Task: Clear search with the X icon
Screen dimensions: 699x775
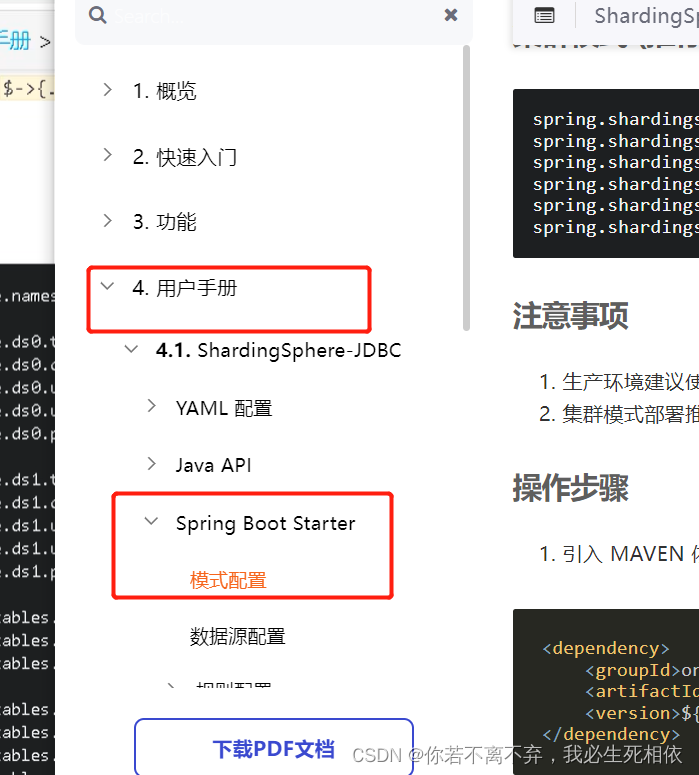Action: [451, 15]
